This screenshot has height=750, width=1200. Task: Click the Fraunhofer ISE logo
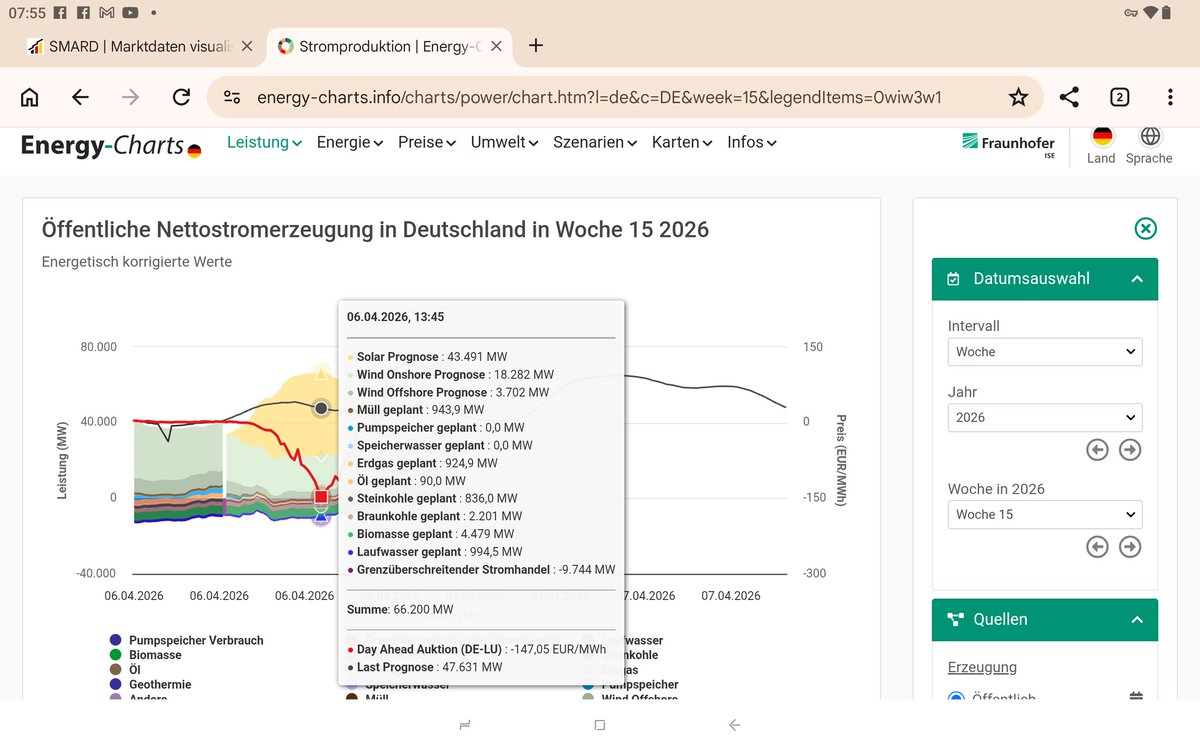(1008, 147)
